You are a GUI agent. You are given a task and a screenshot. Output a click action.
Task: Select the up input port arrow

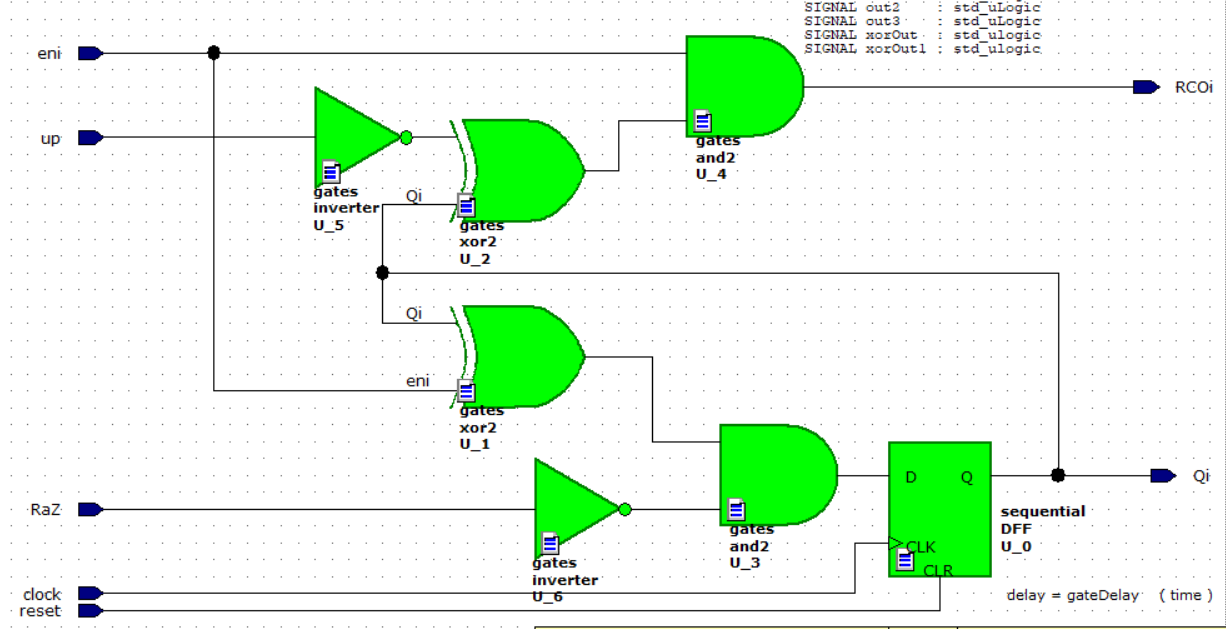coord(90,138)
